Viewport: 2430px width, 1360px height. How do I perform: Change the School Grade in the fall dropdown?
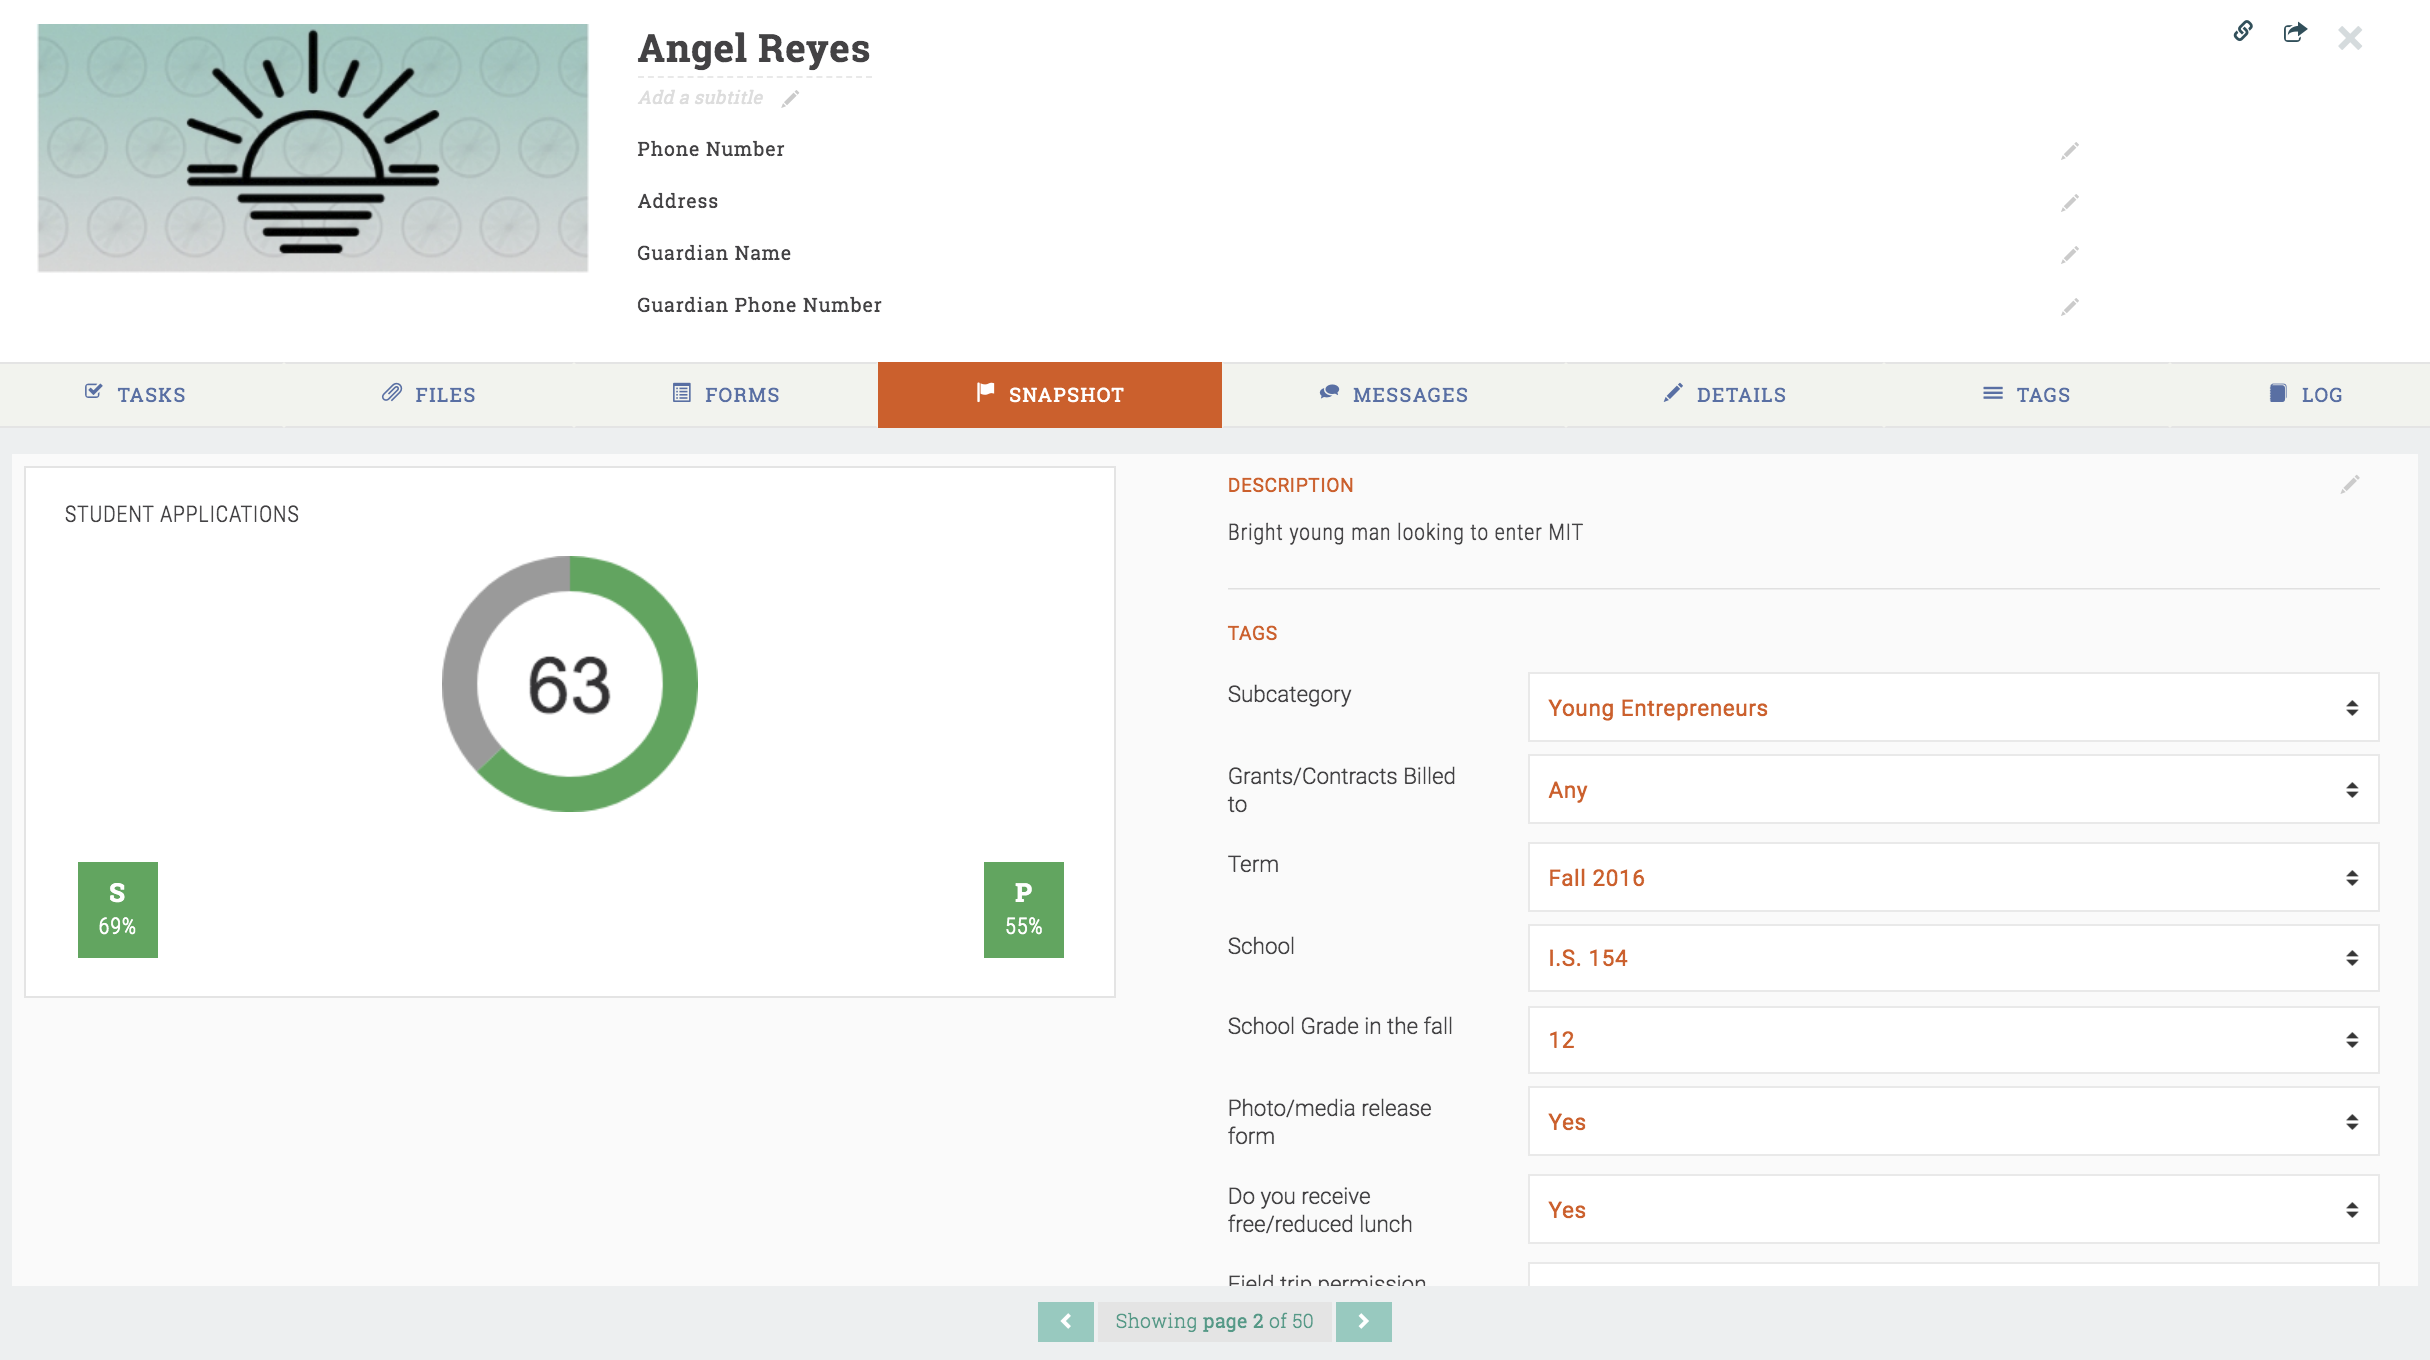tap(1952, 1040)
